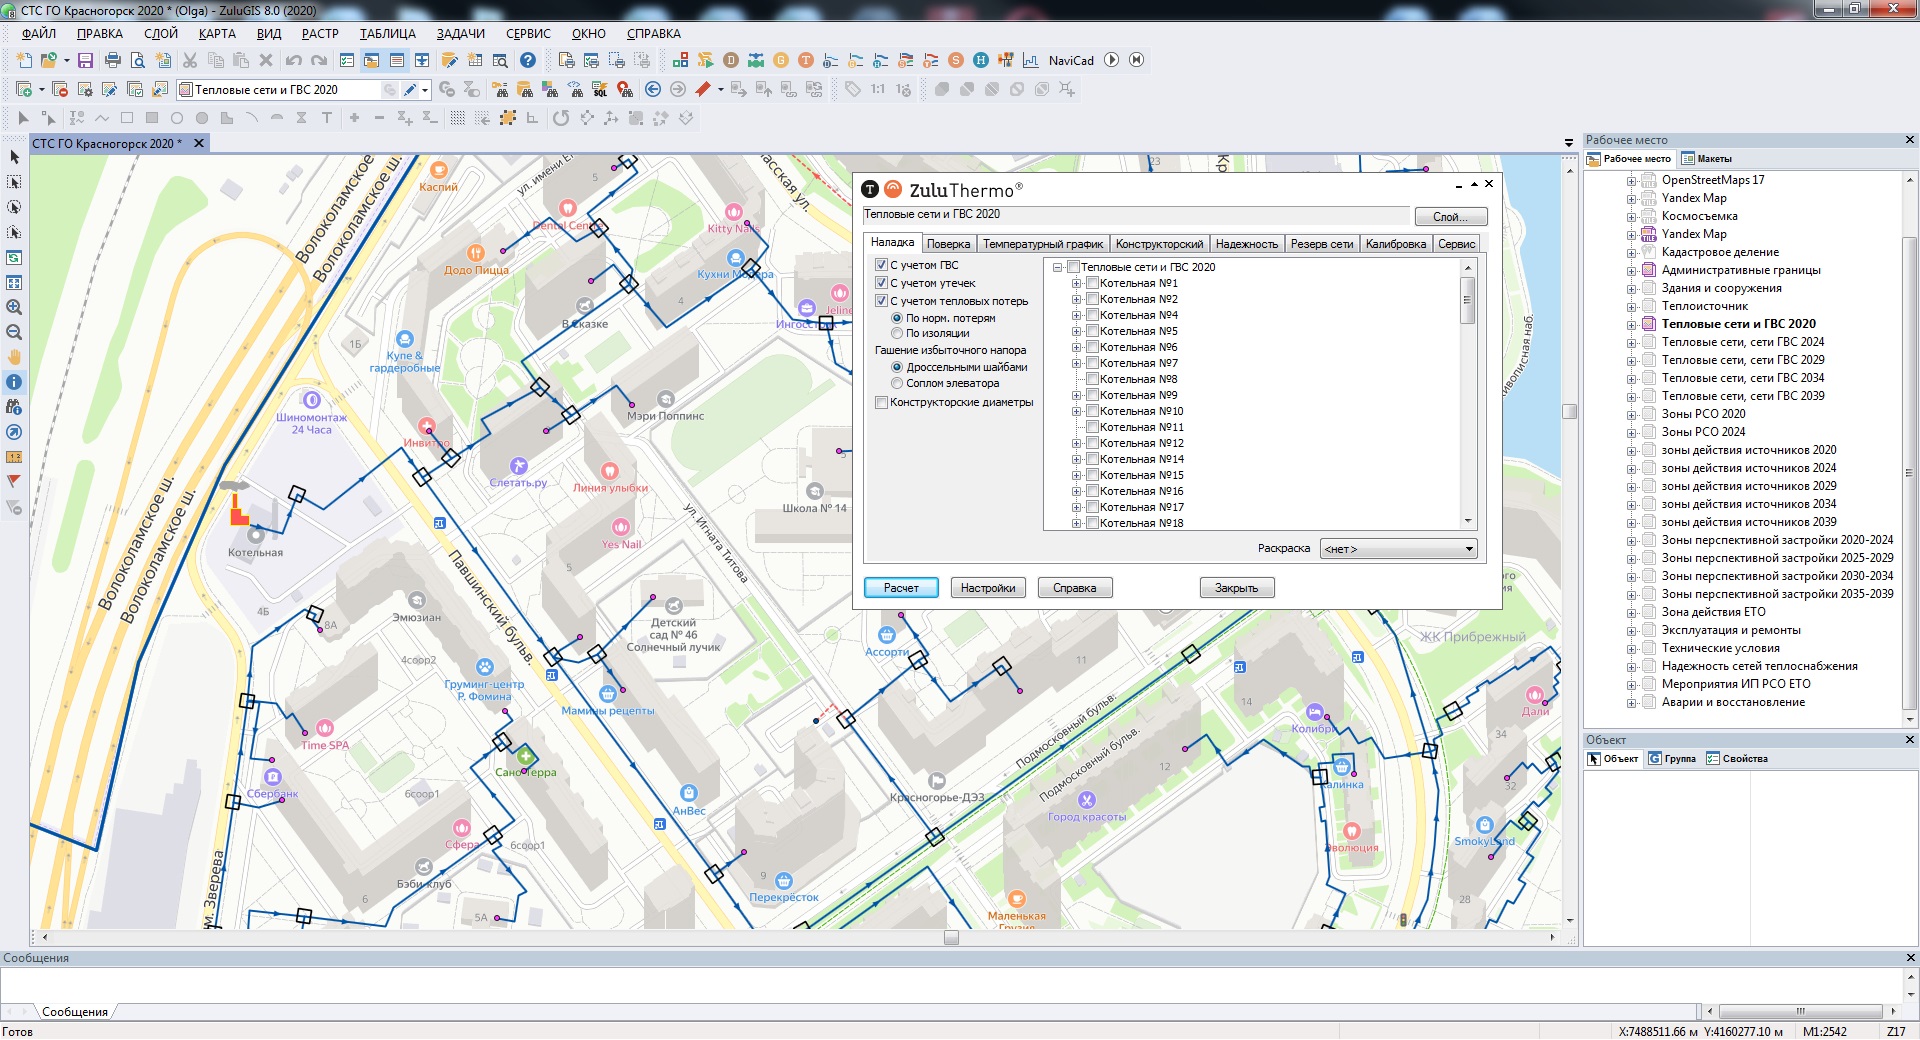Select the arrow pointer tool in left sidebar

point(14,157)
